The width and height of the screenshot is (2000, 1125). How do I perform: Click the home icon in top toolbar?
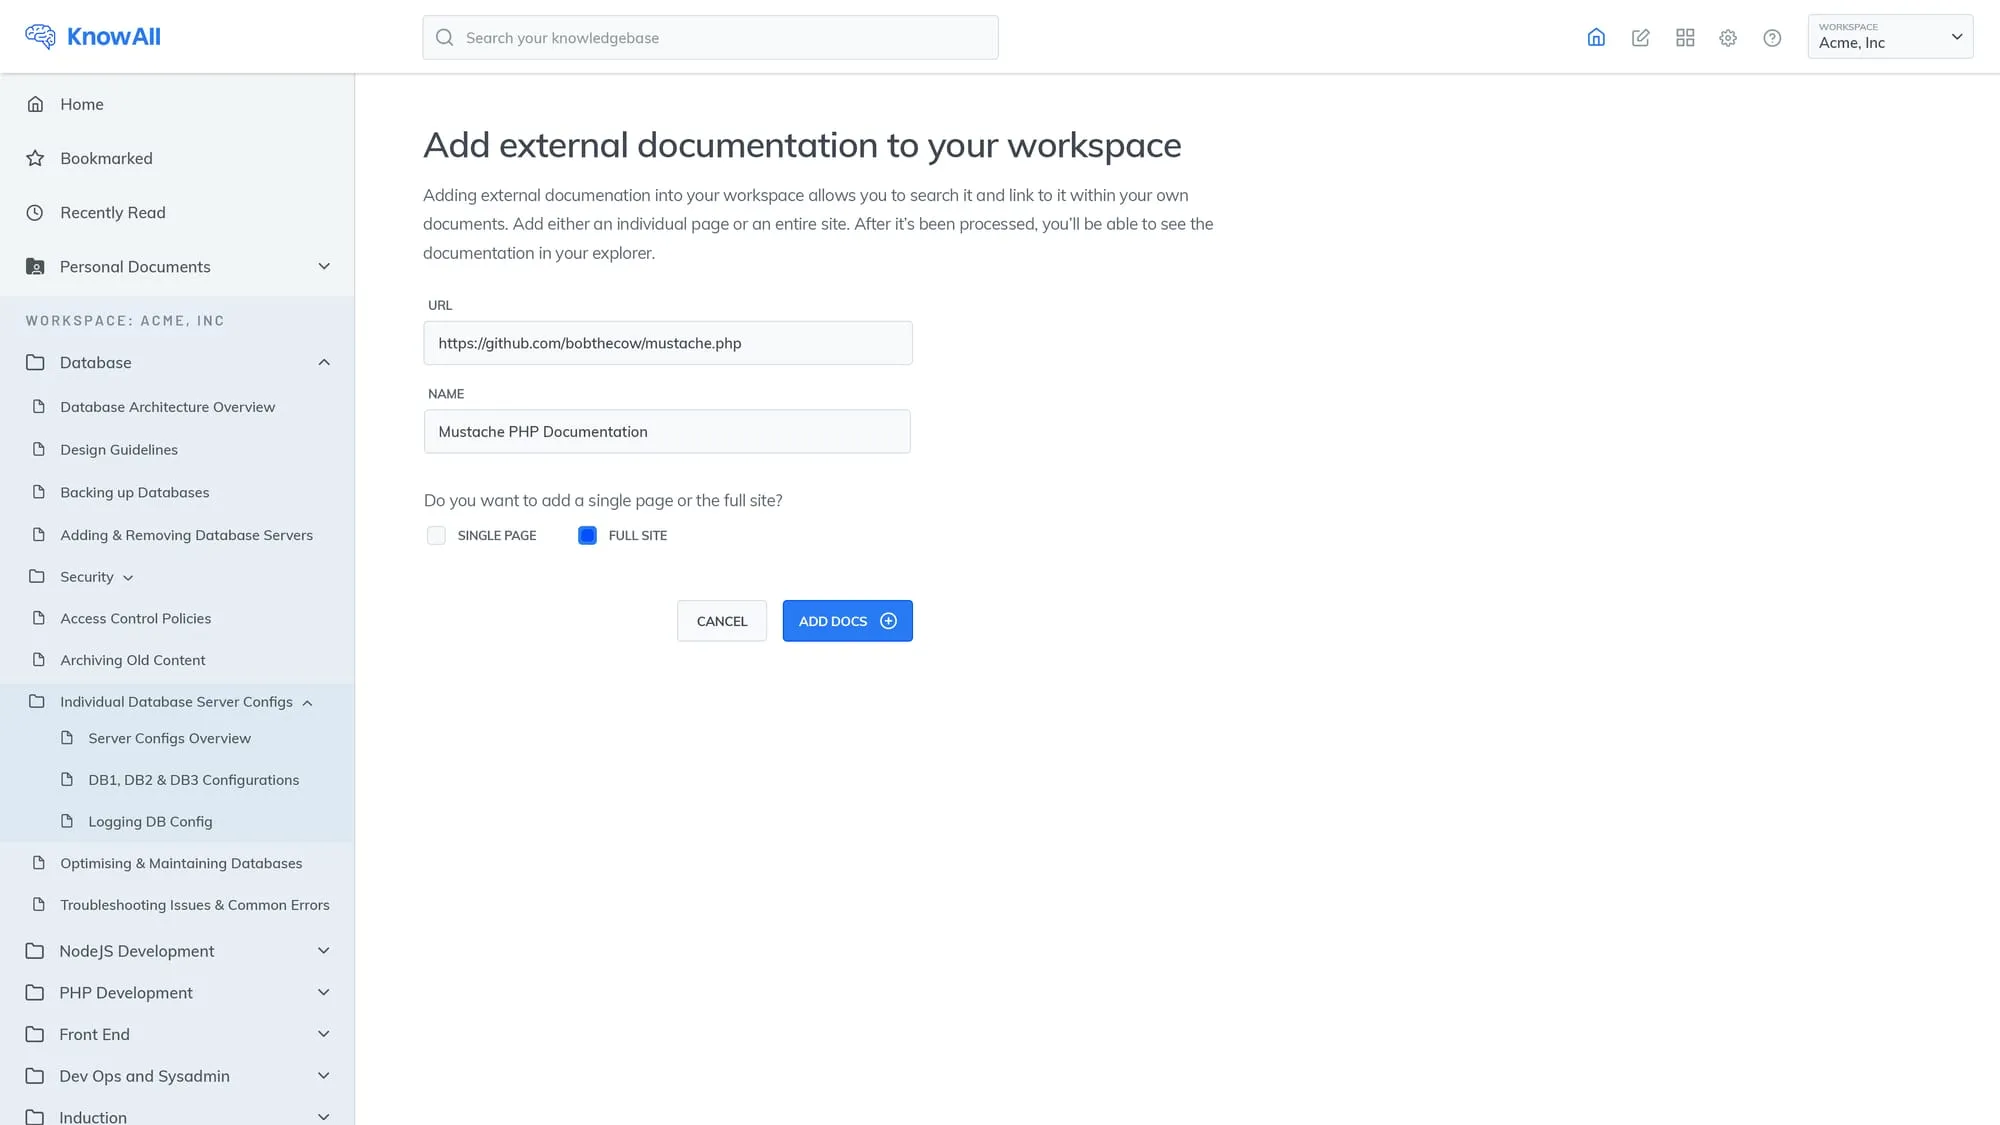click(x=1596, y=38)
